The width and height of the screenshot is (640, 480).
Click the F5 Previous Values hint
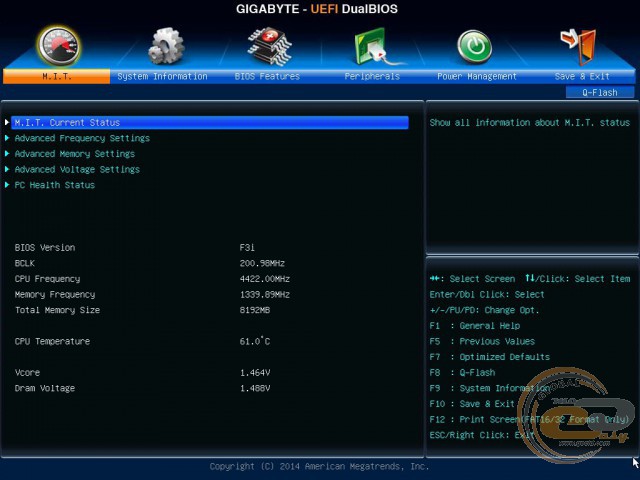[482, 341]
